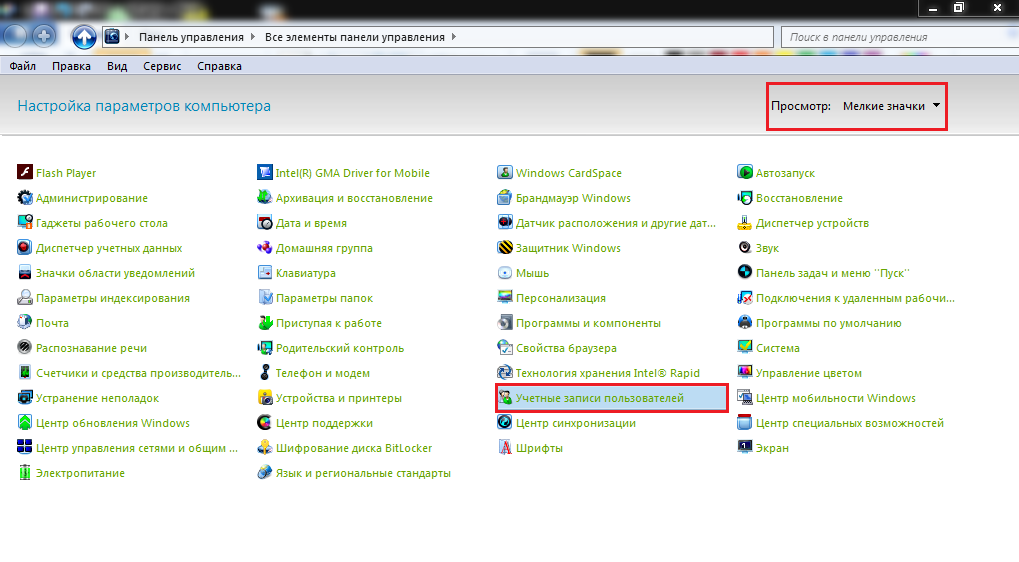1019x562 pixels.
Task: Open the Мелкие значки view dropdown
Action: (891, 106)
